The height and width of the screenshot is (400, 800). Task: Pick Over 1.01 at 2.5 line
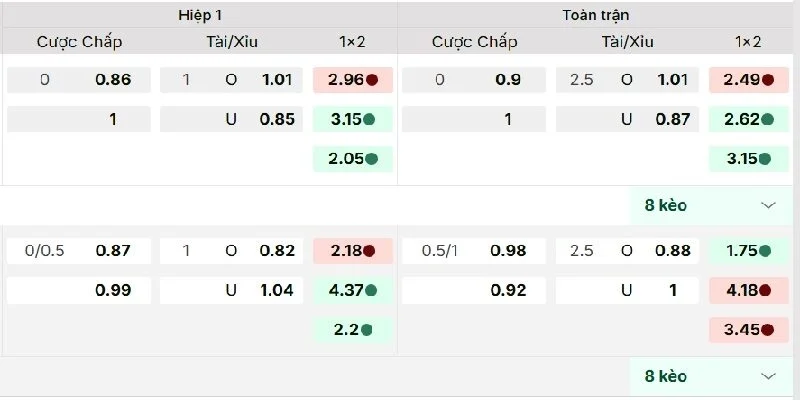pos(673,81)
